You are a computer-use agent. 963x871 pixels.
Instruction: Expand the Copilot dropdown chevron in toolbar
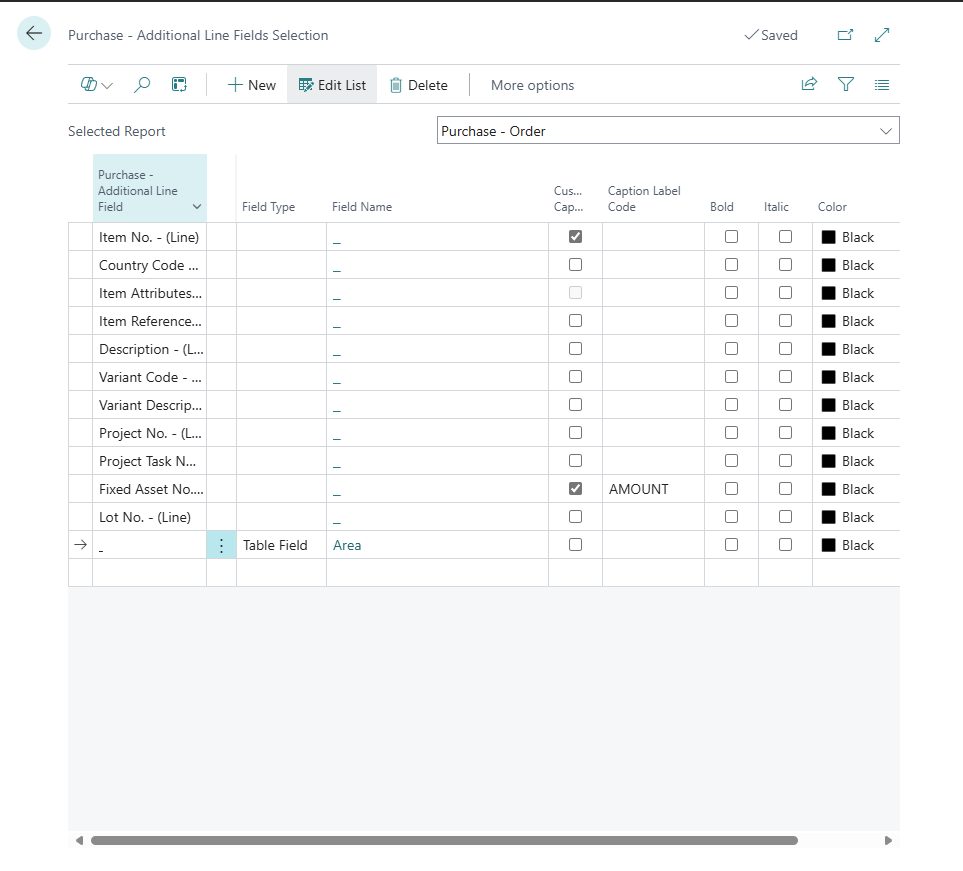pos(107,85)
